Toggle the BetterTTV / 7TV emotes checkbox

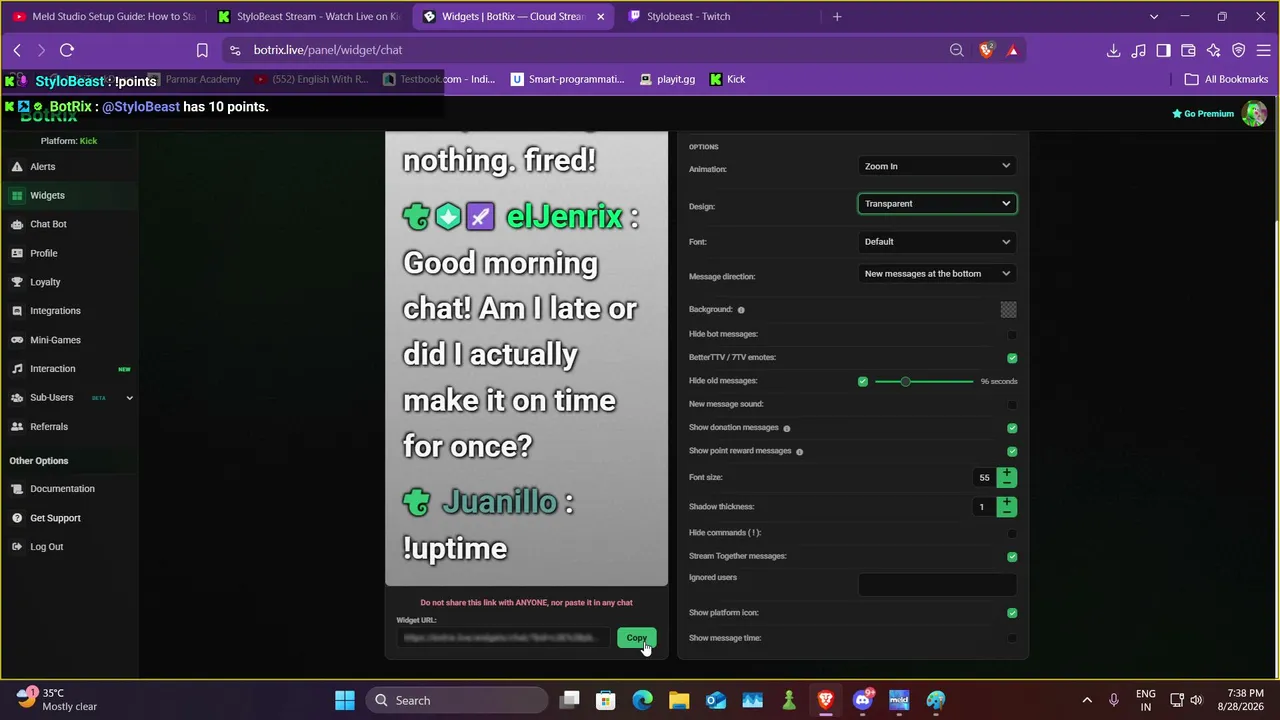click(x=1012, y=358)
